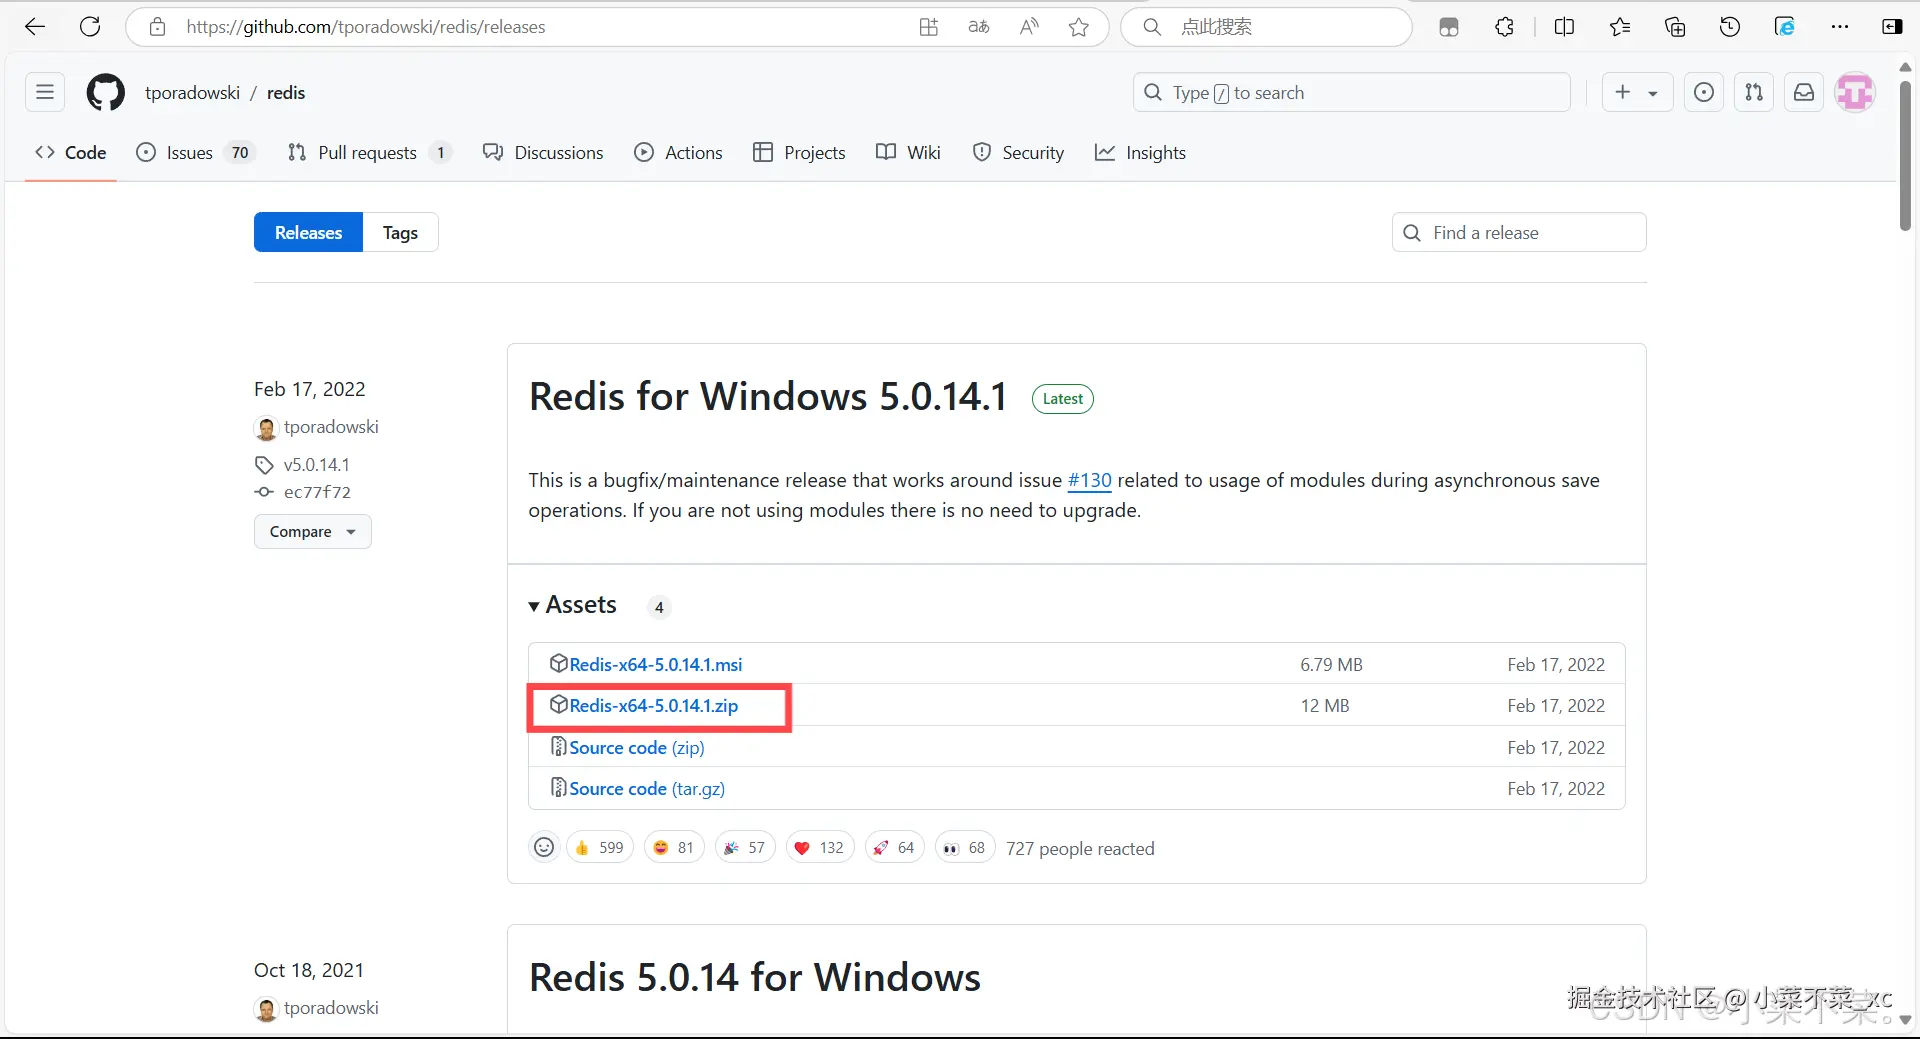Open the Compare dropdown

point(312,531)
